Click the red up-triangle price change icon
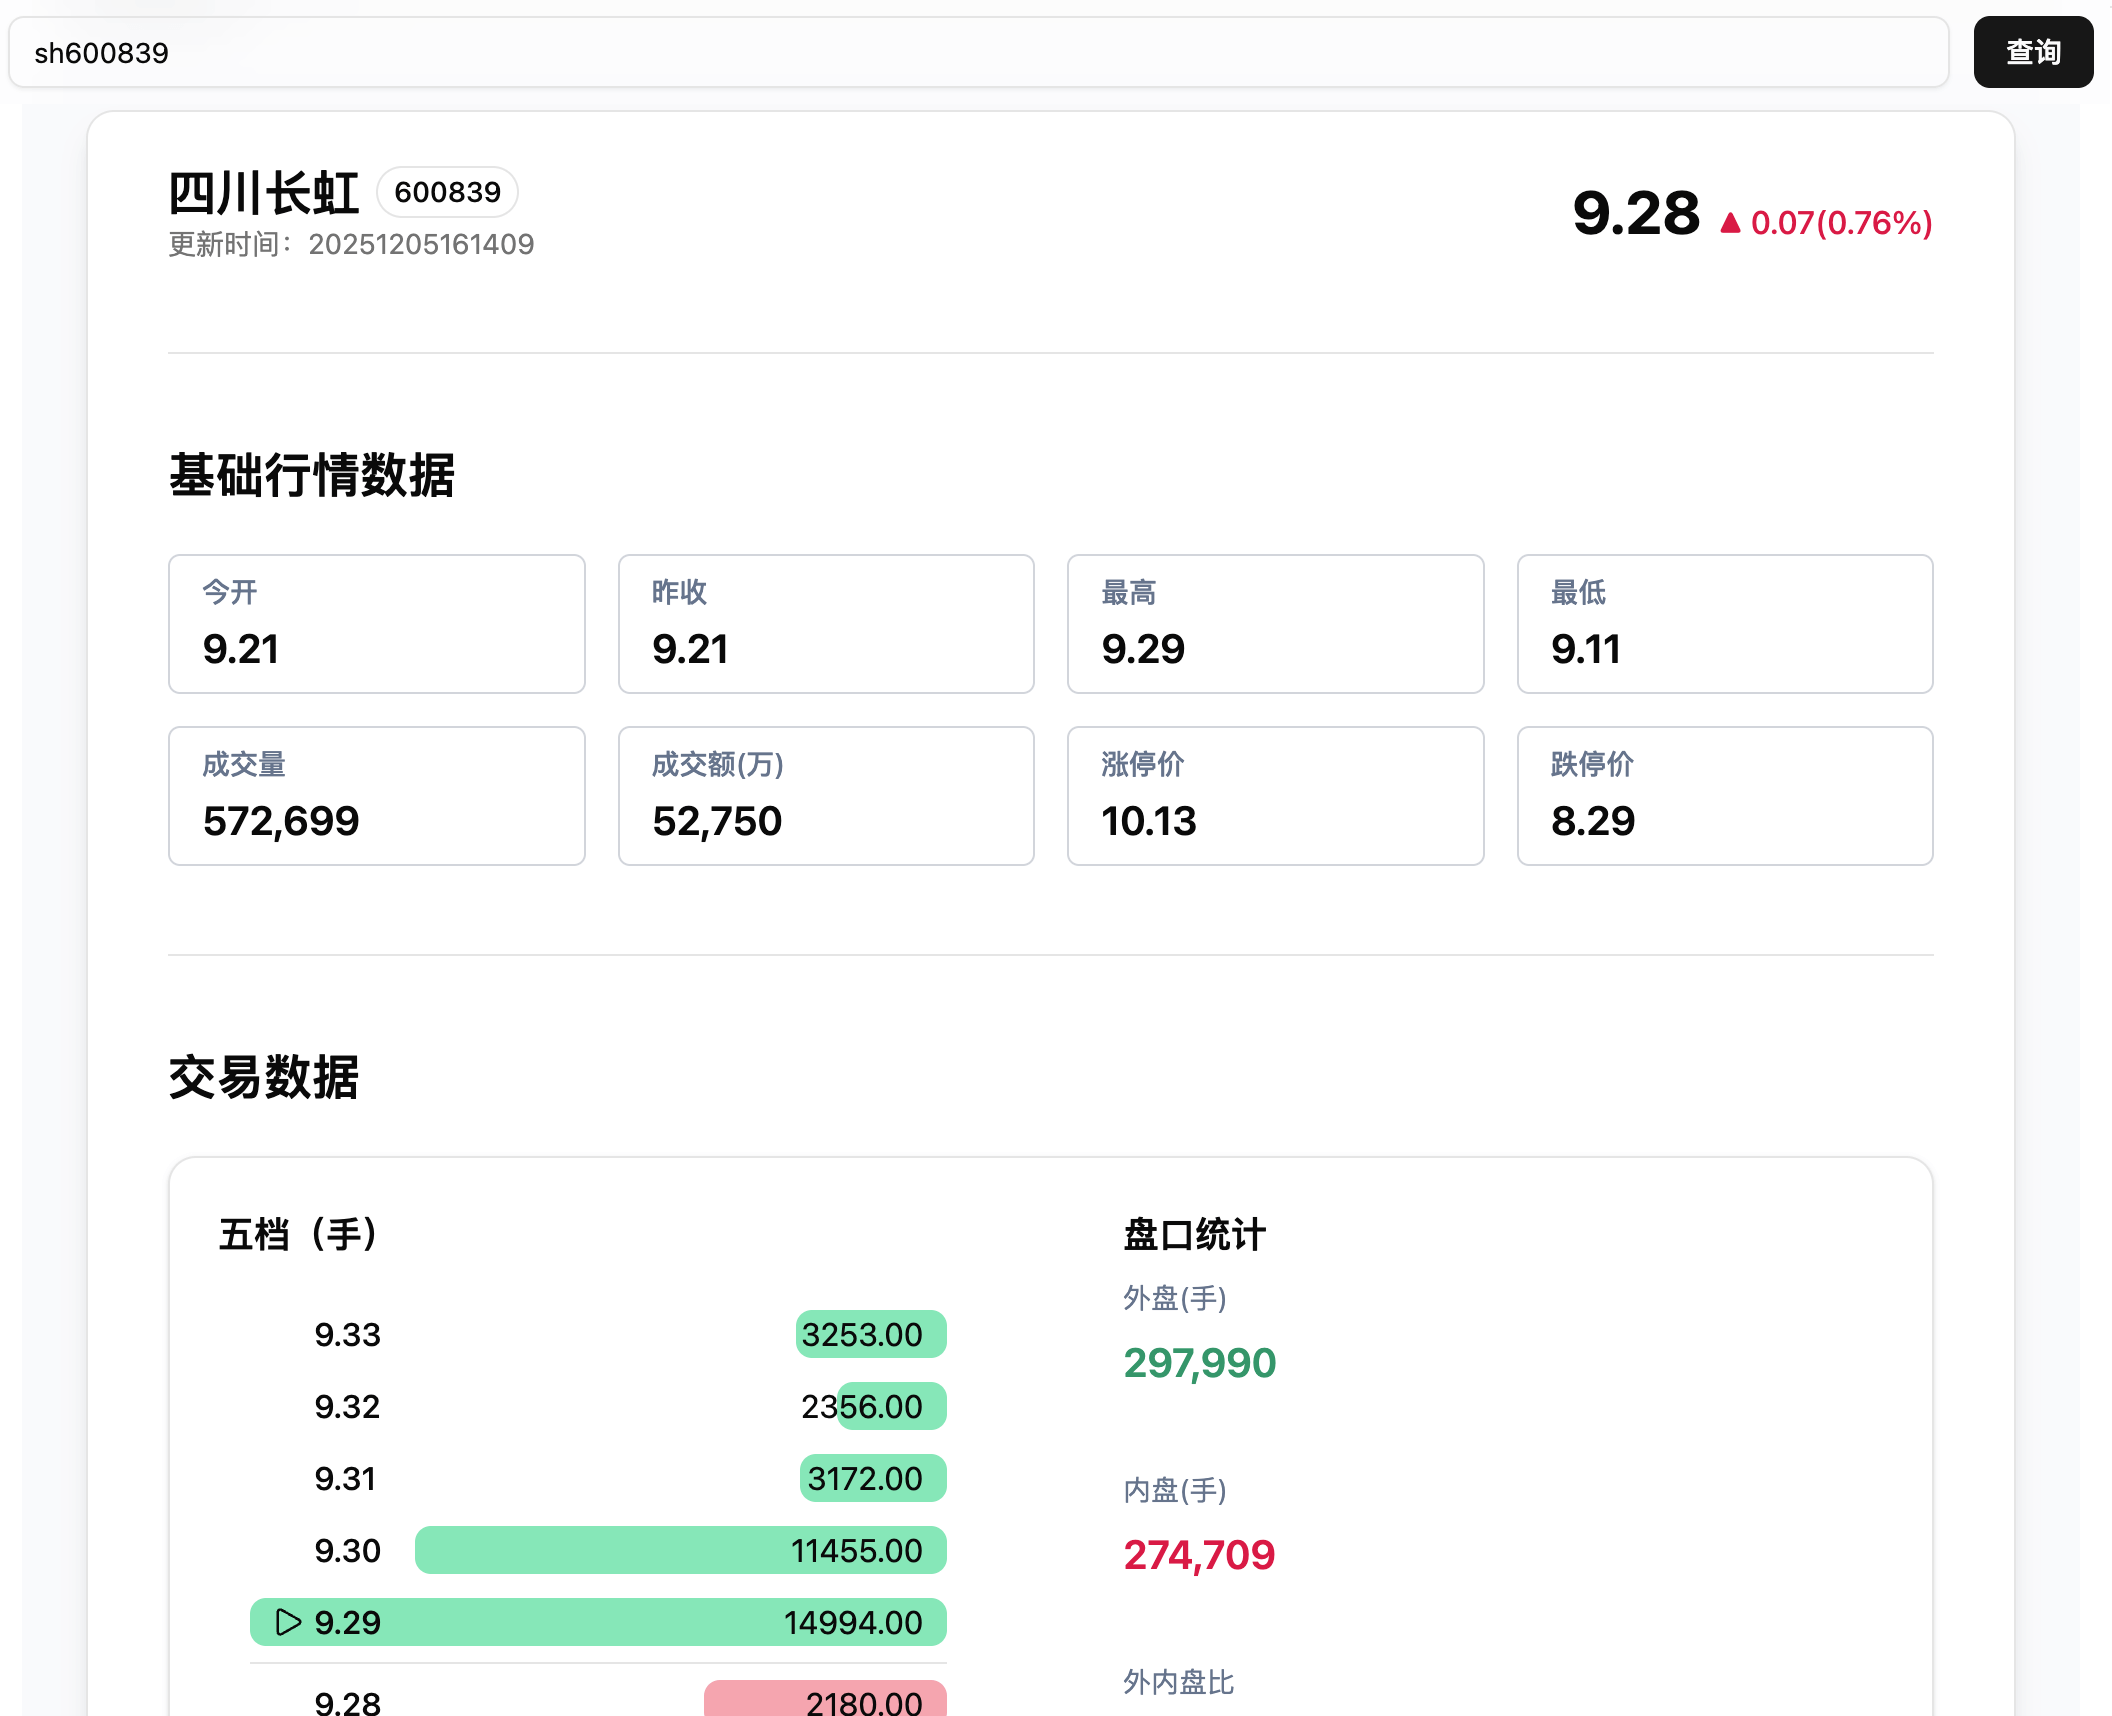Screen dimensions: 2112x1716 point(1730,223)
